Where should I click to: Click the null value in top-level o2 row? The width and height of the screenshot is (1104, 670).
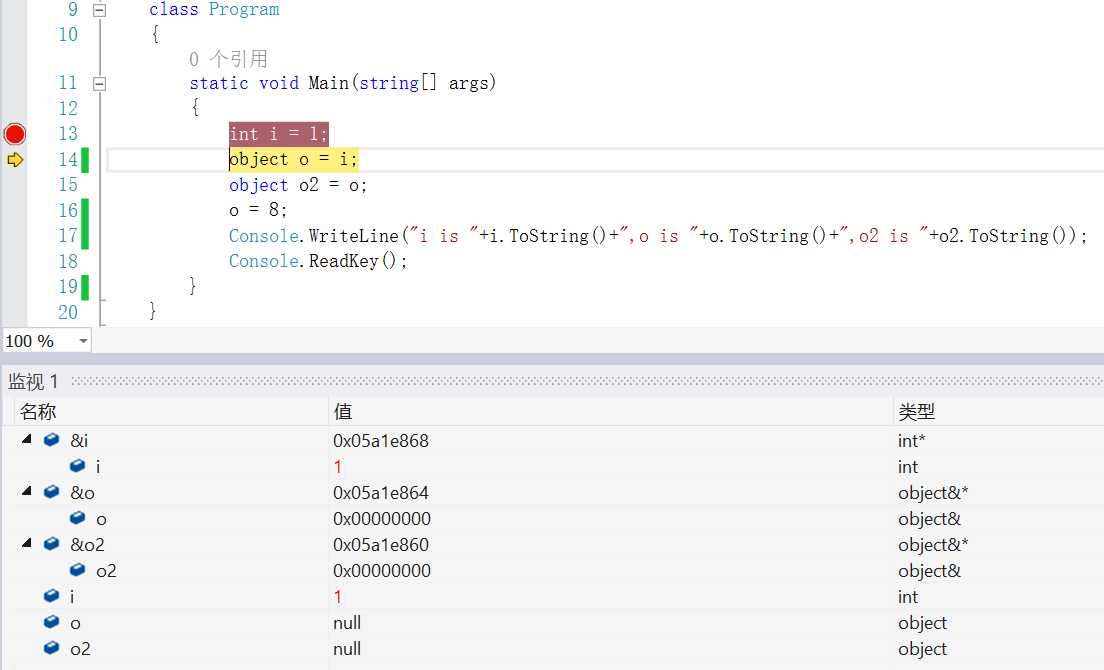[x=347, y=649]
